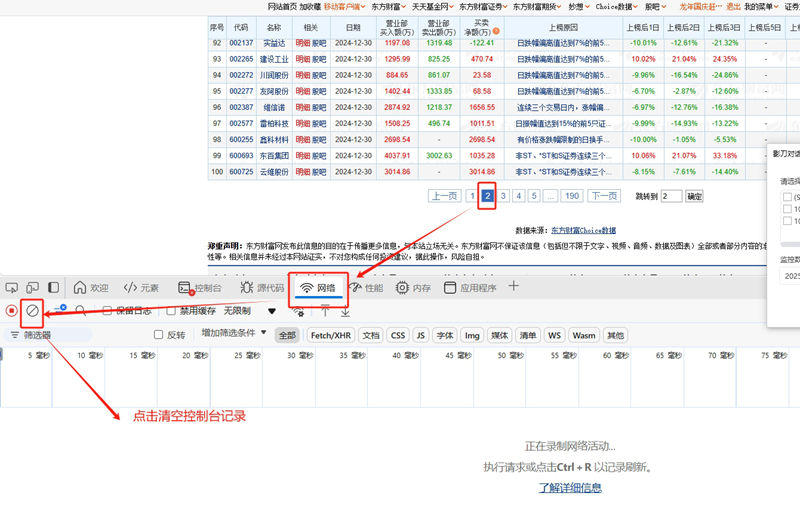Open the 了解详细信息 link

click(570, 488)
